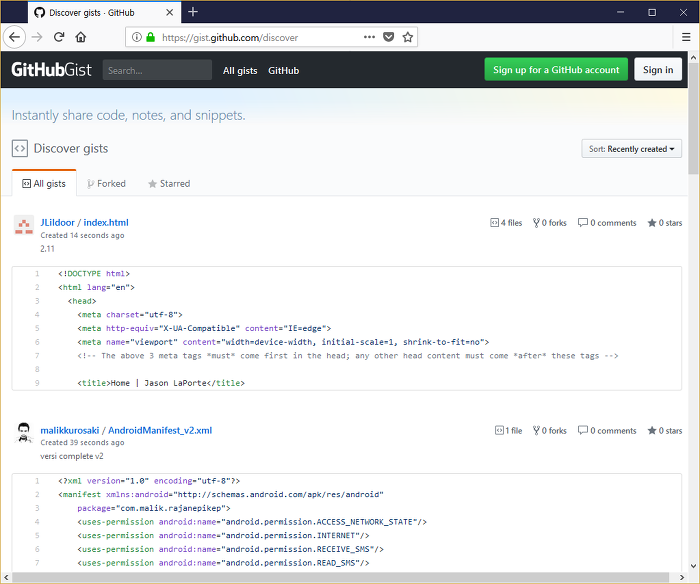Open malikkurosaki user profile link

[x=70, y=430]
